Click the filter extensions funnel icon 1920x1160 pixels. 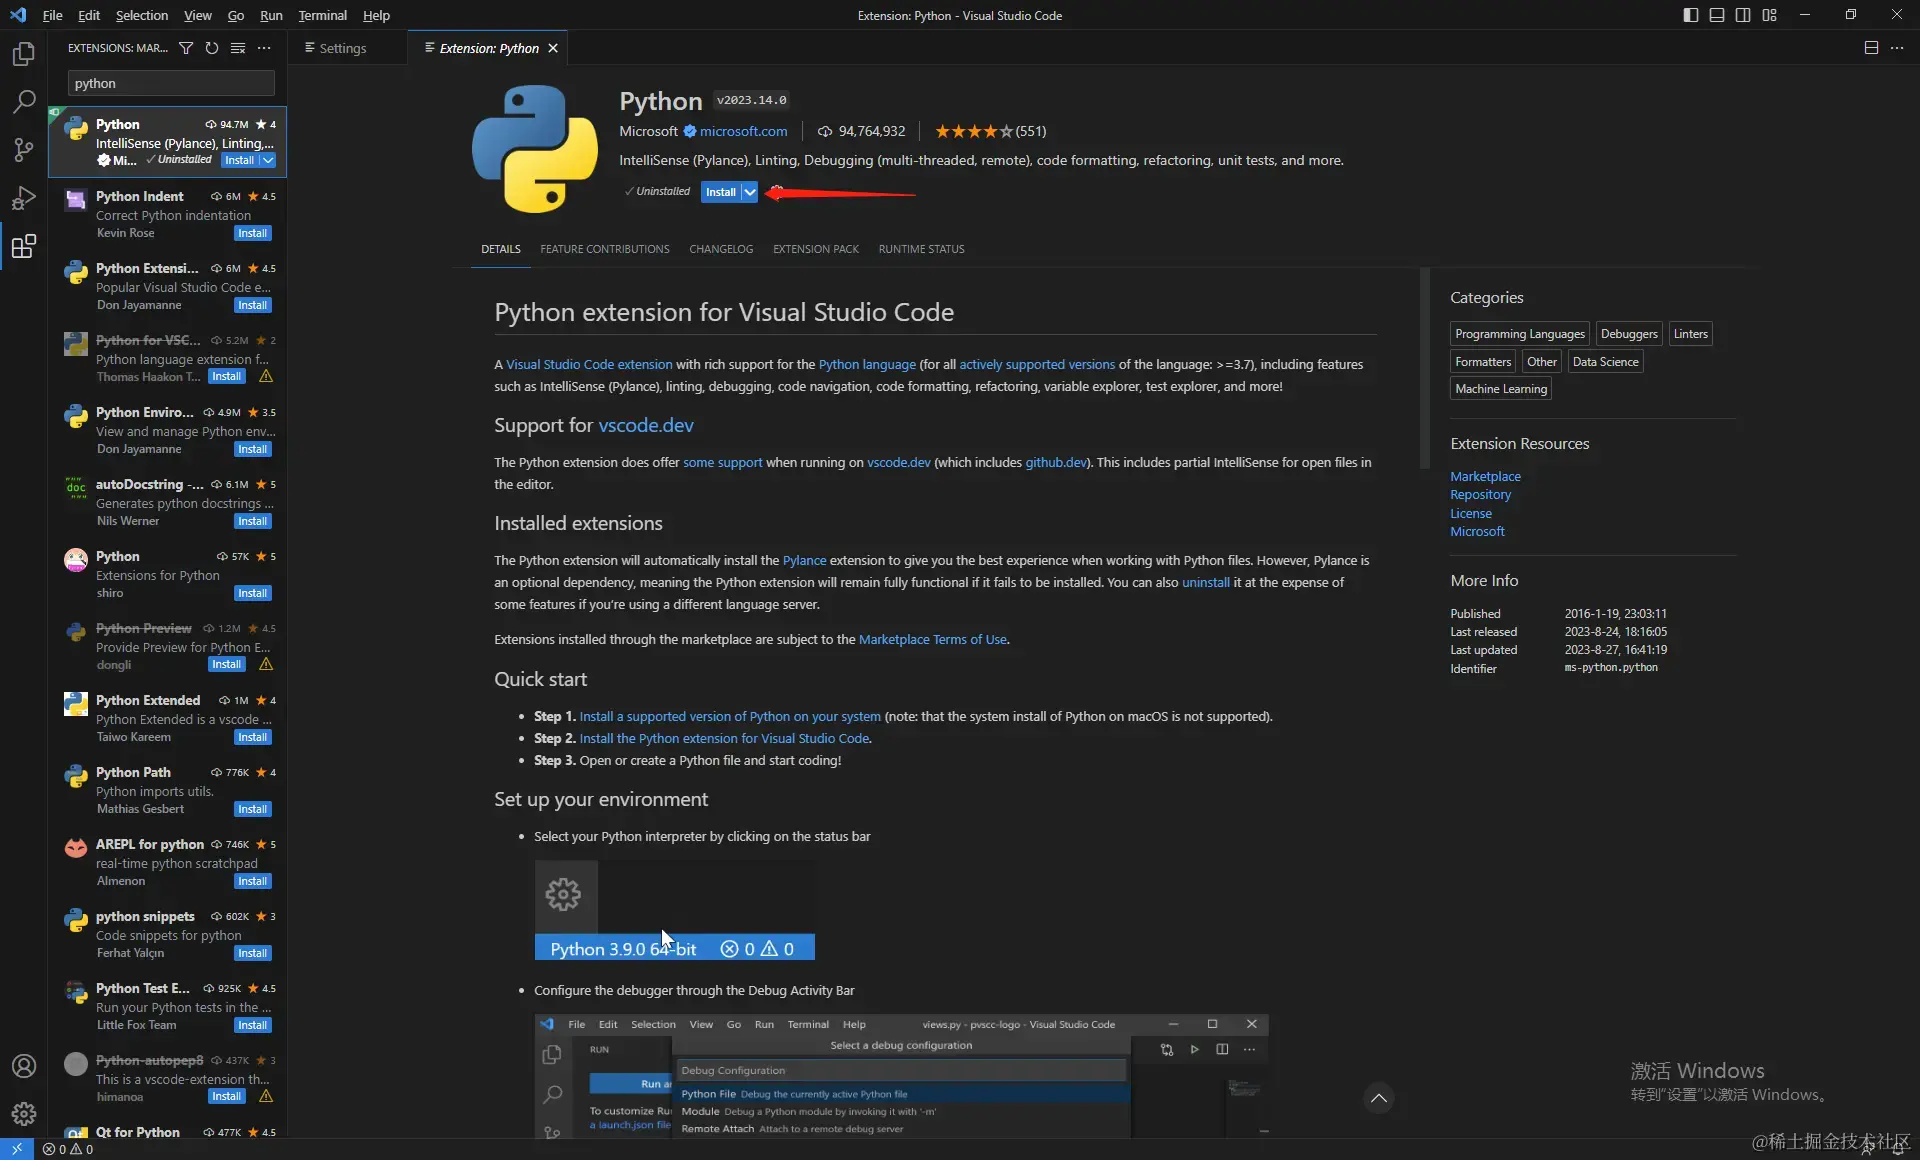pyautogui.click(x=186, y=48)
